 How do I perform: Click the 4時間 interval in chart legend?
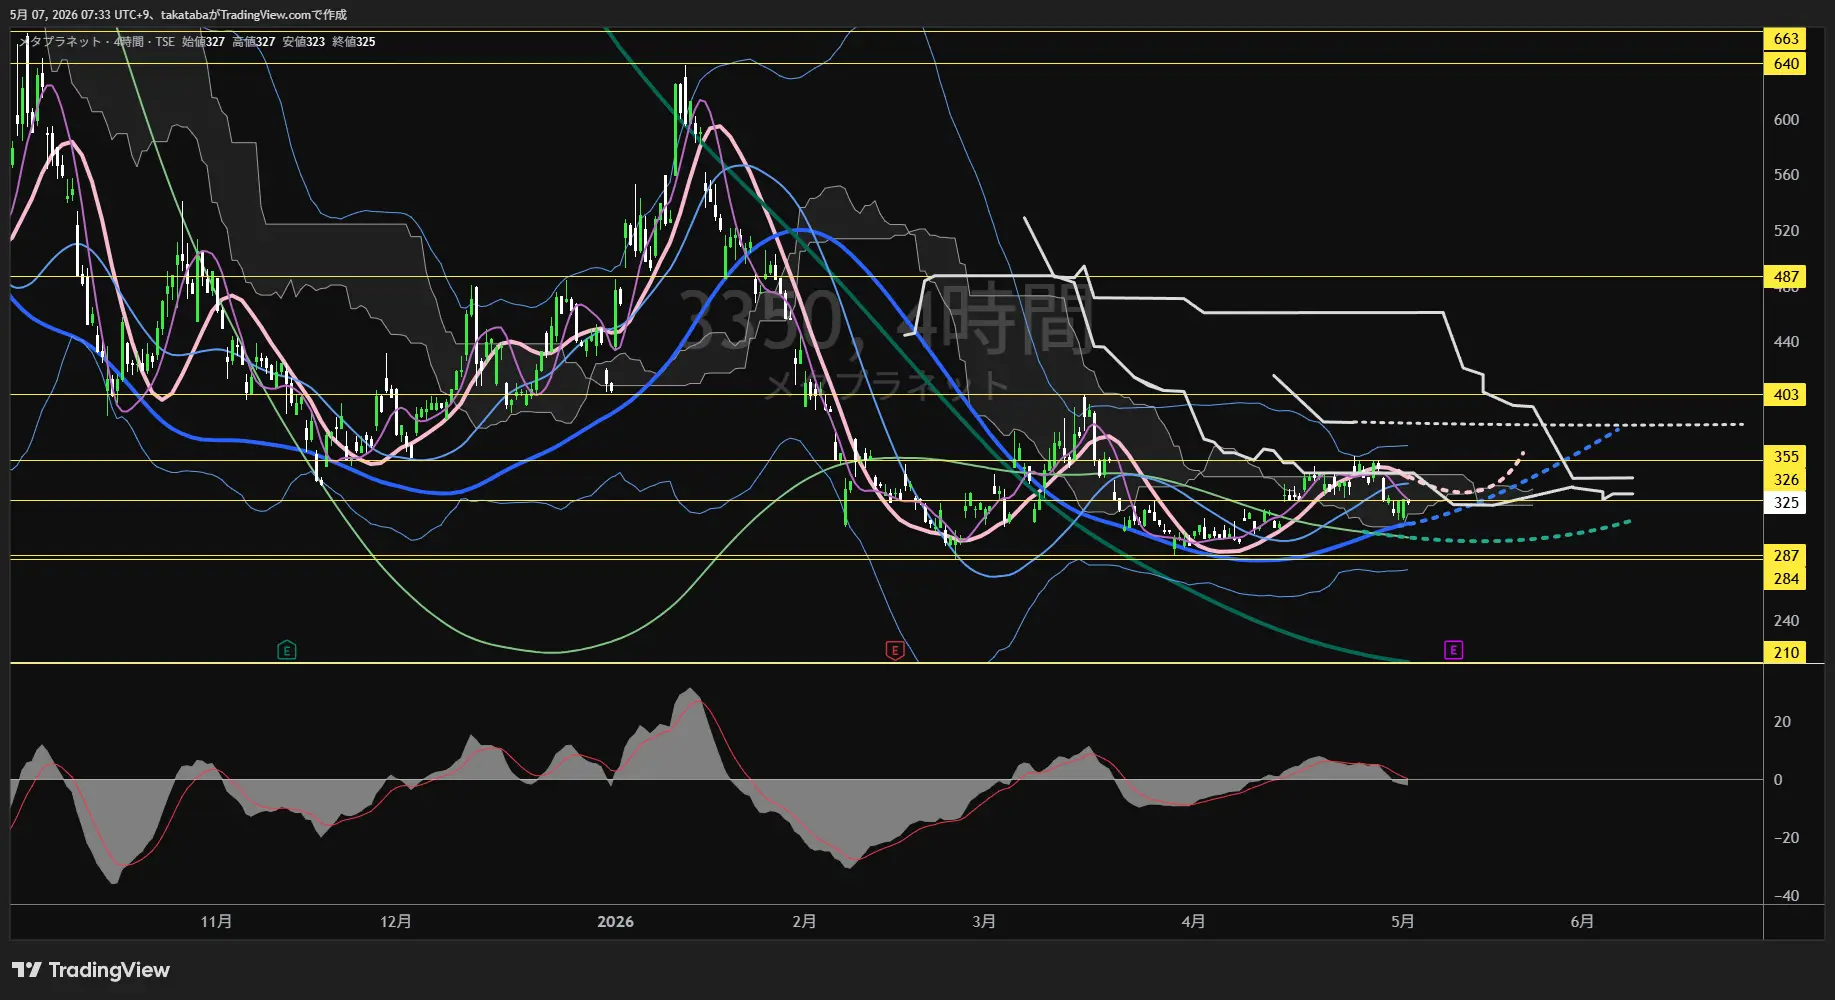[x=129, y=42]
